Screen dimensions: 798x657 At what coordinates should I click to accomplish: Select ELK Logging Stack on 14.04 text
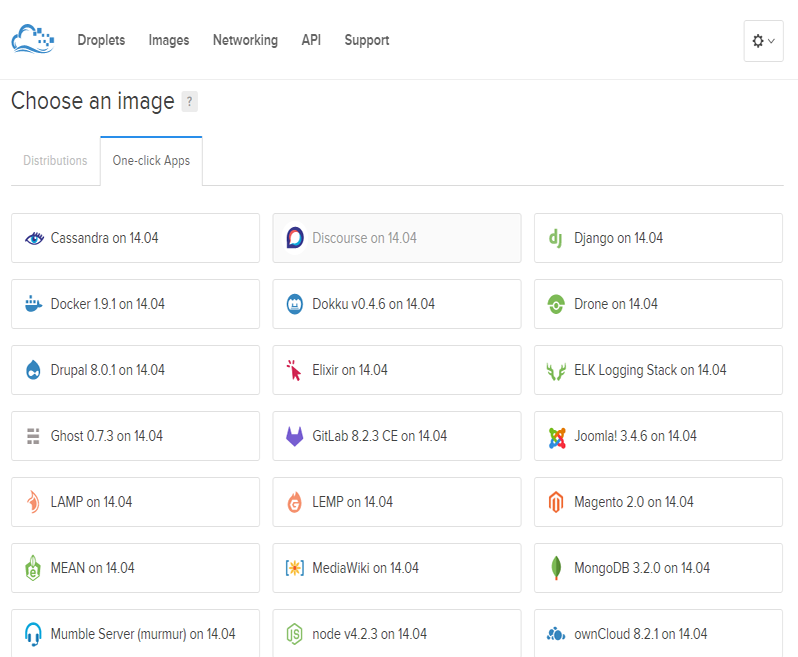[x=650, y=370]
